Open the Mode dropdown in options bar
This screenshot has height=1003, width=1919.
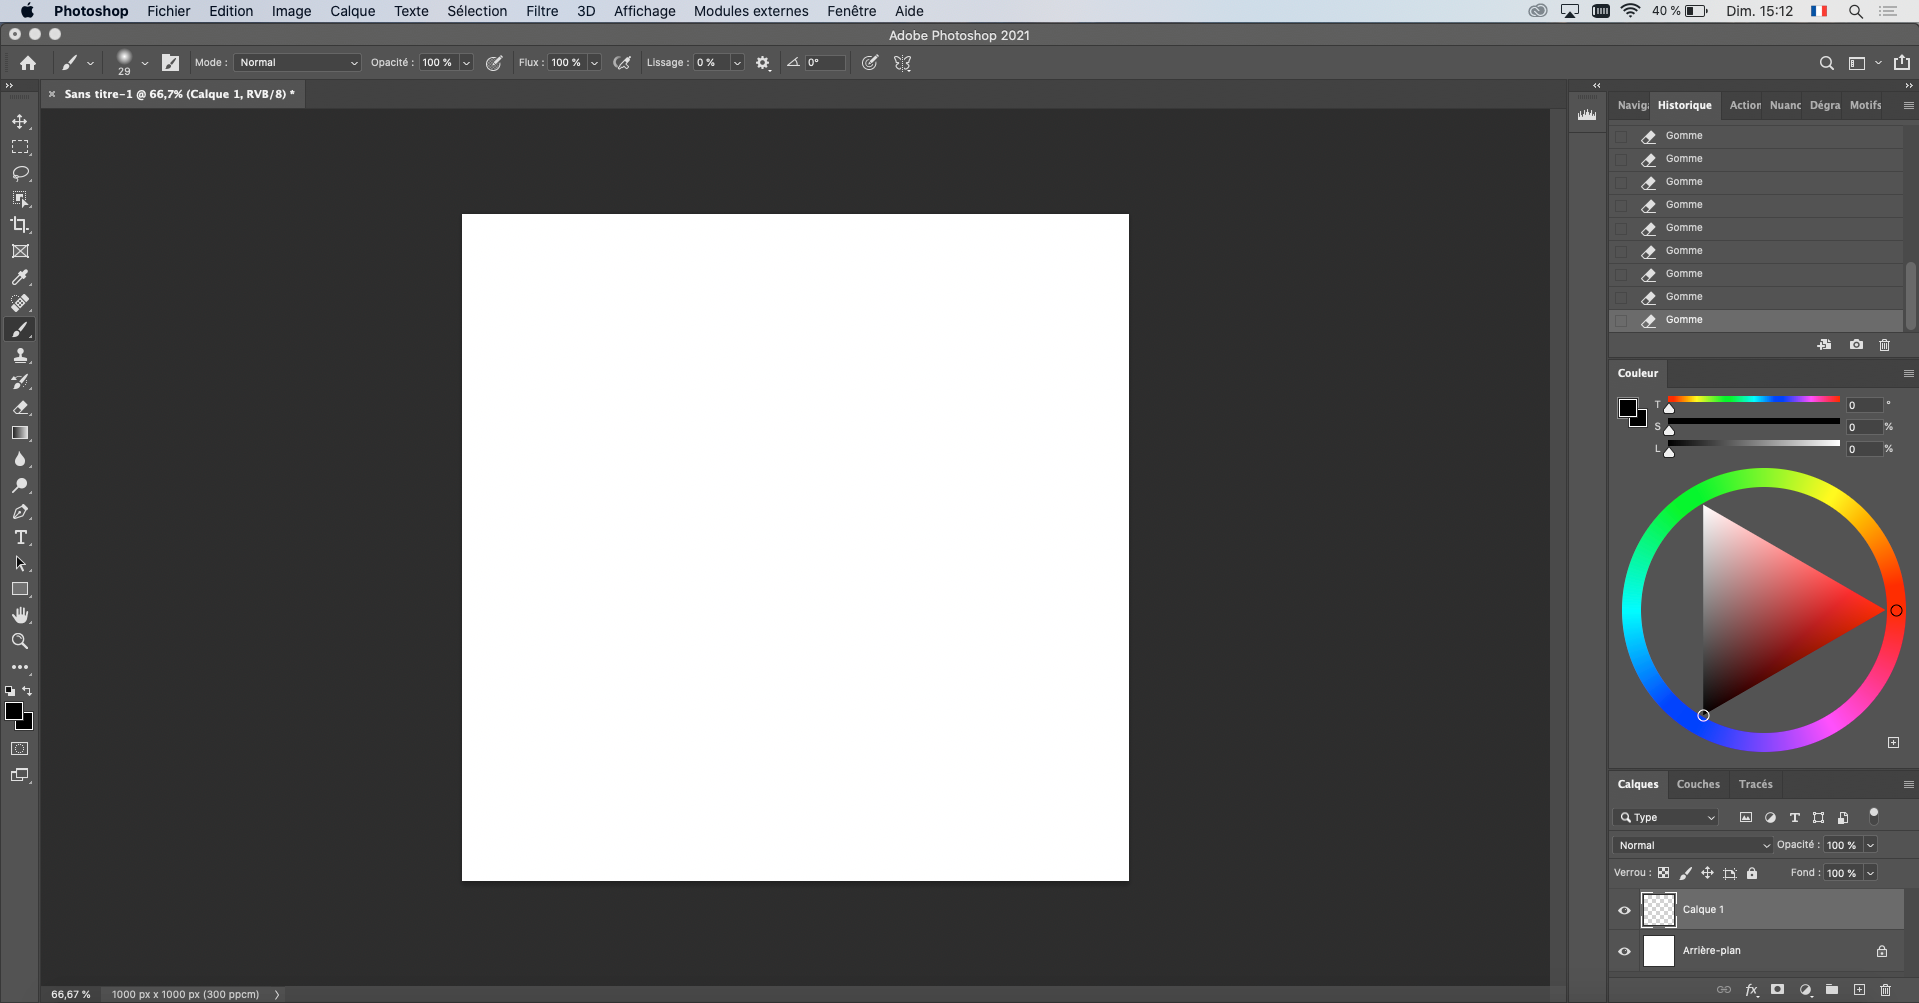tap(297, 62)
